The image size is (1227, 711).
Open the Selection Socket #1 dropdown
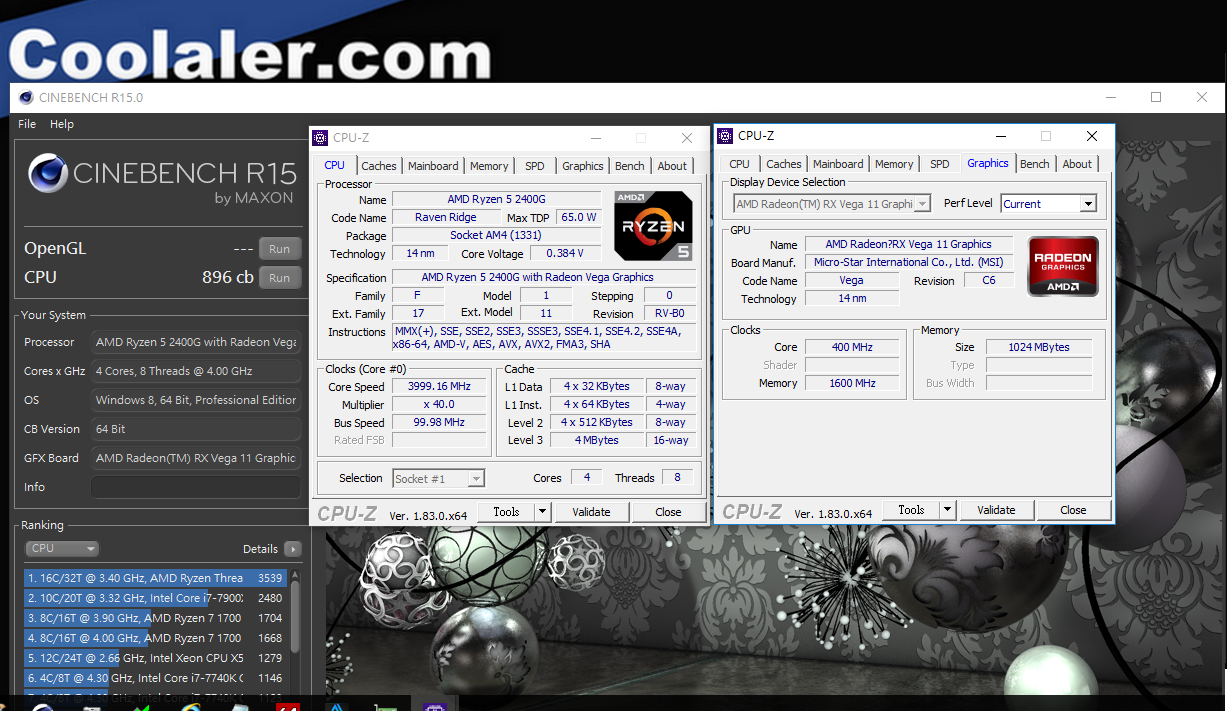[439, 478]
